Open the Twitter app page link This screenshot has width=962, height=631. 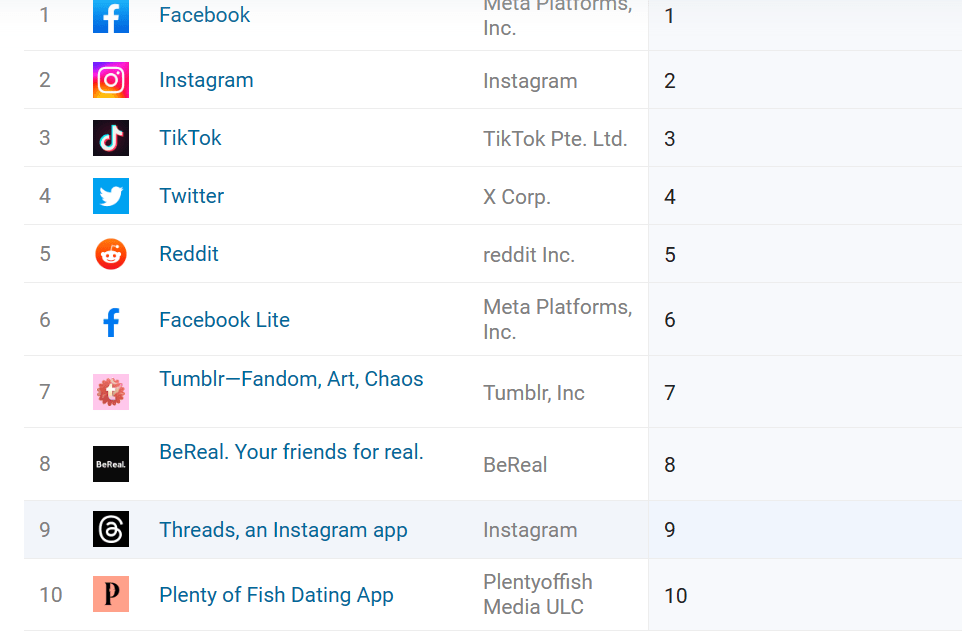[x=191, y=196]
